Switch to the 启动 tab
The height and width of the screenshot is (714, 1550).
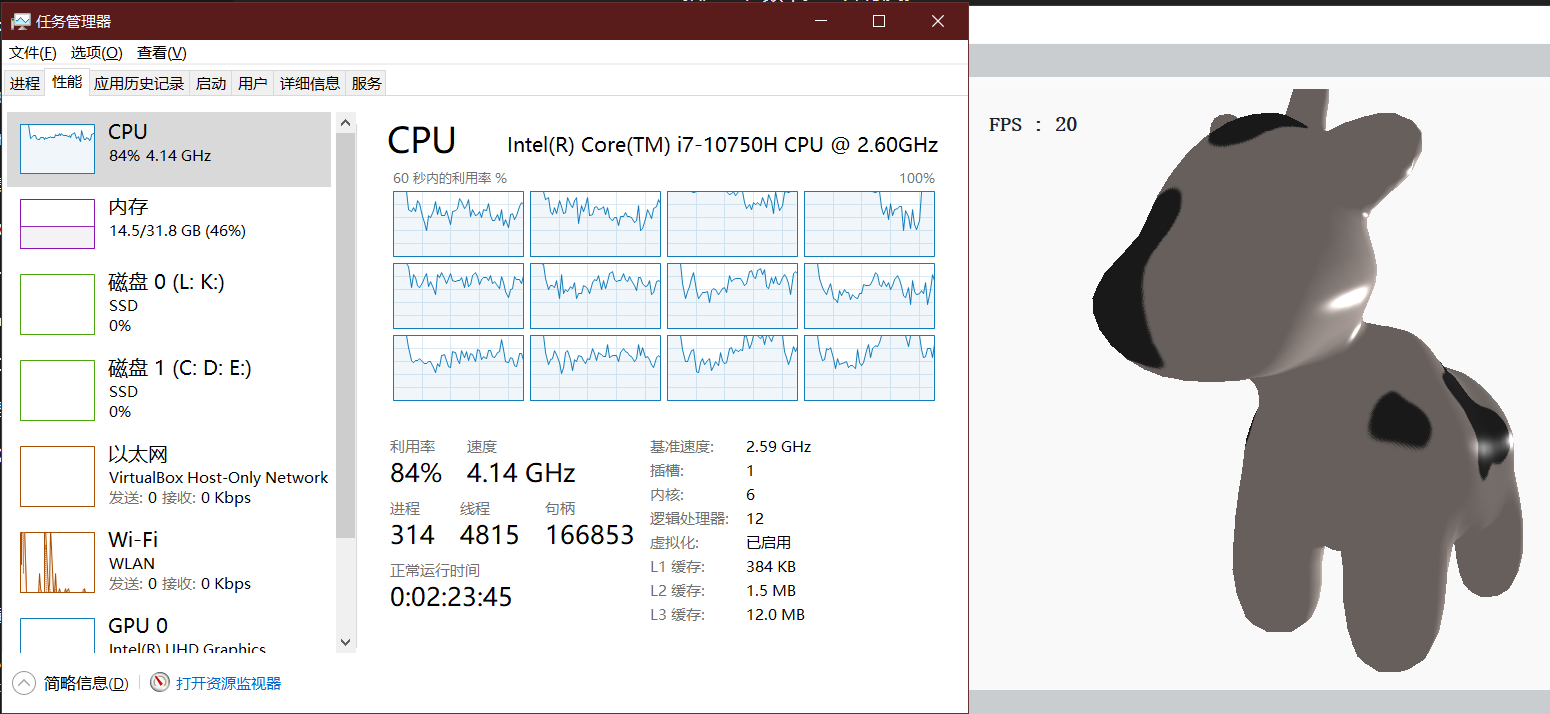coord(211,84)
